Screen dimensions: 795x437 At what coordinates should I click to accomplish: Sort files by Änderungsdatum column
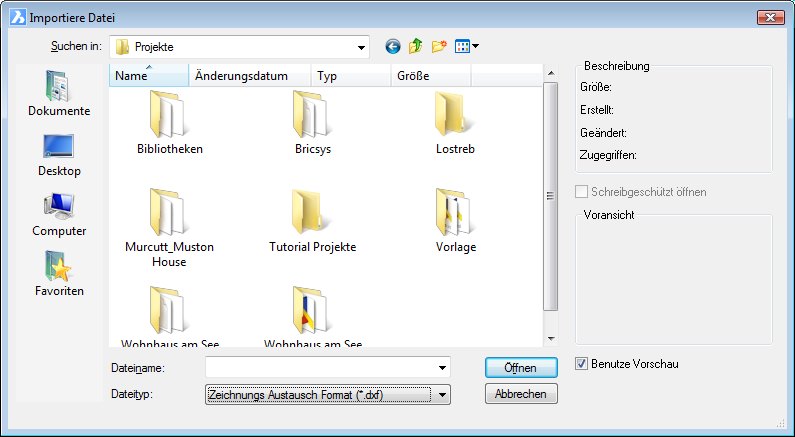[x=241, y=76]
